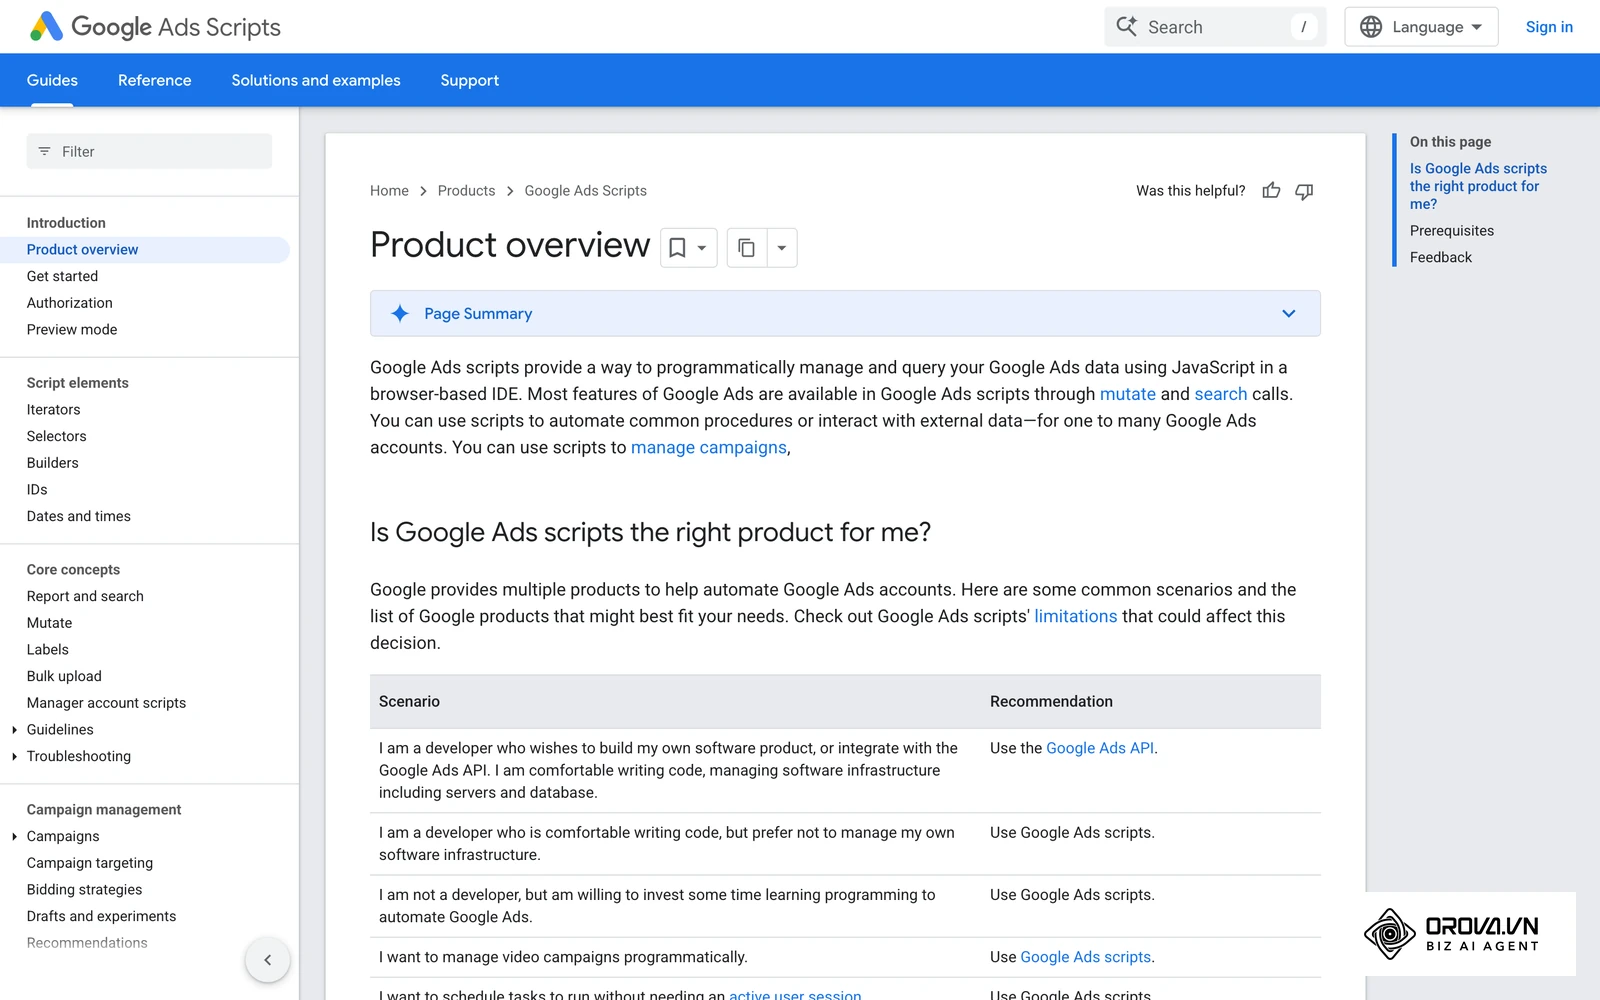This screenshot has width=1600, height=1000.
Task: Select Get started in the sidebar
Action: point(62,277)
